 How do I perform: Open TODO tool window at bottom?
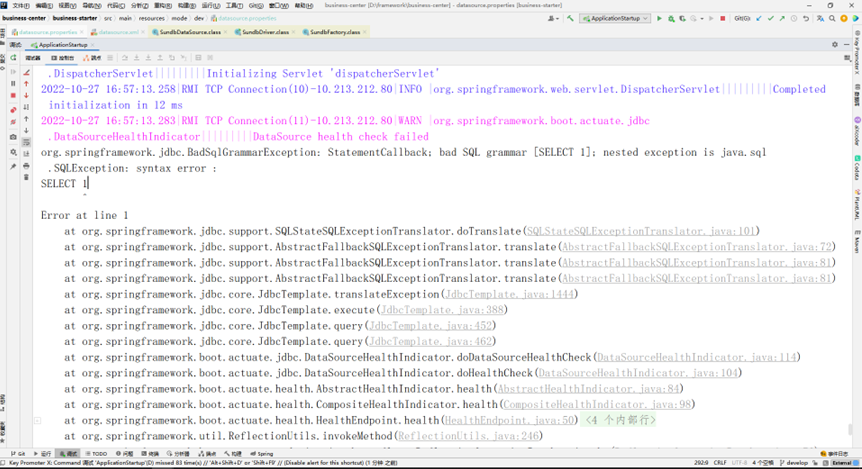(96, 454)
